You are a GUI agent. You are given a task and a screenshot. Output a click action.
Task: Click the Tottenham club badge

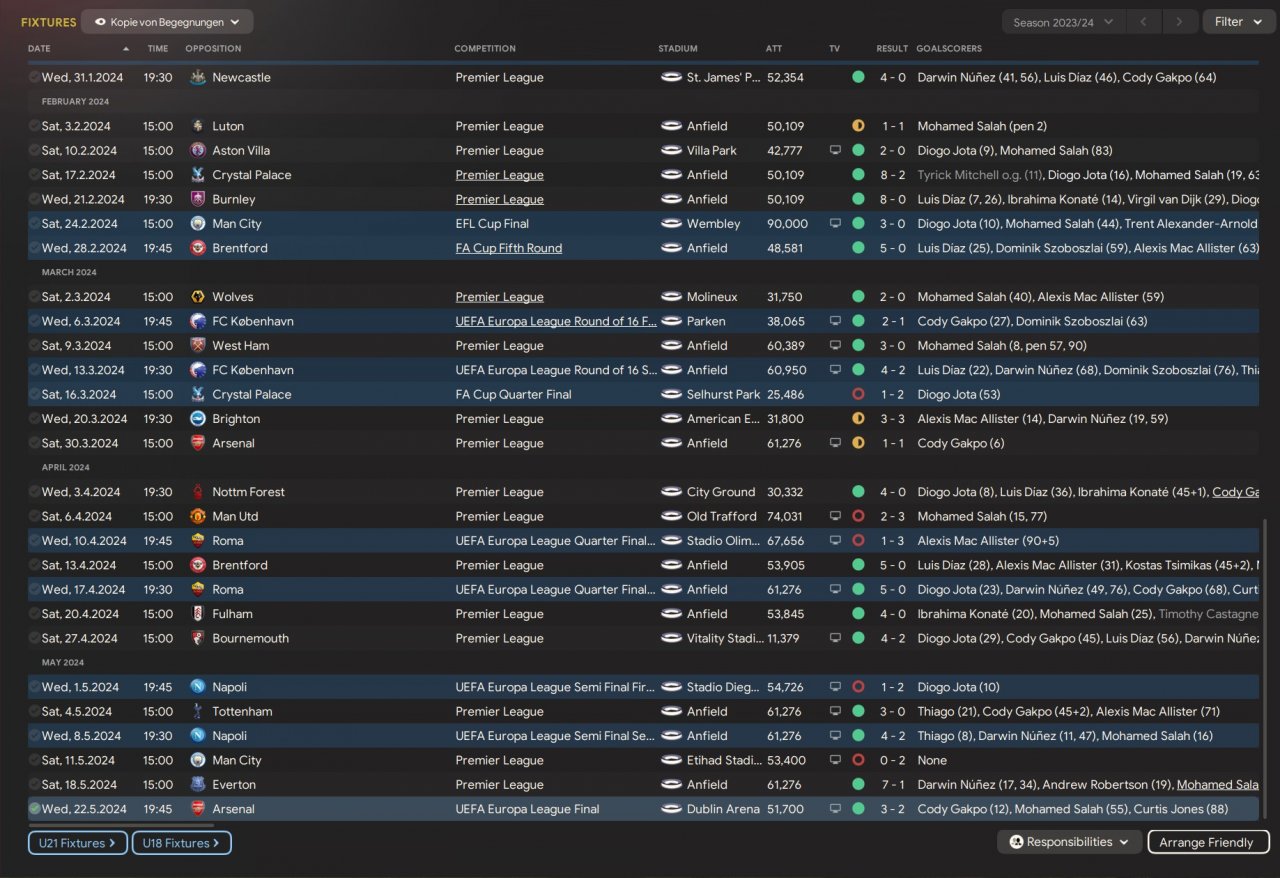click(x=198, y=712)
